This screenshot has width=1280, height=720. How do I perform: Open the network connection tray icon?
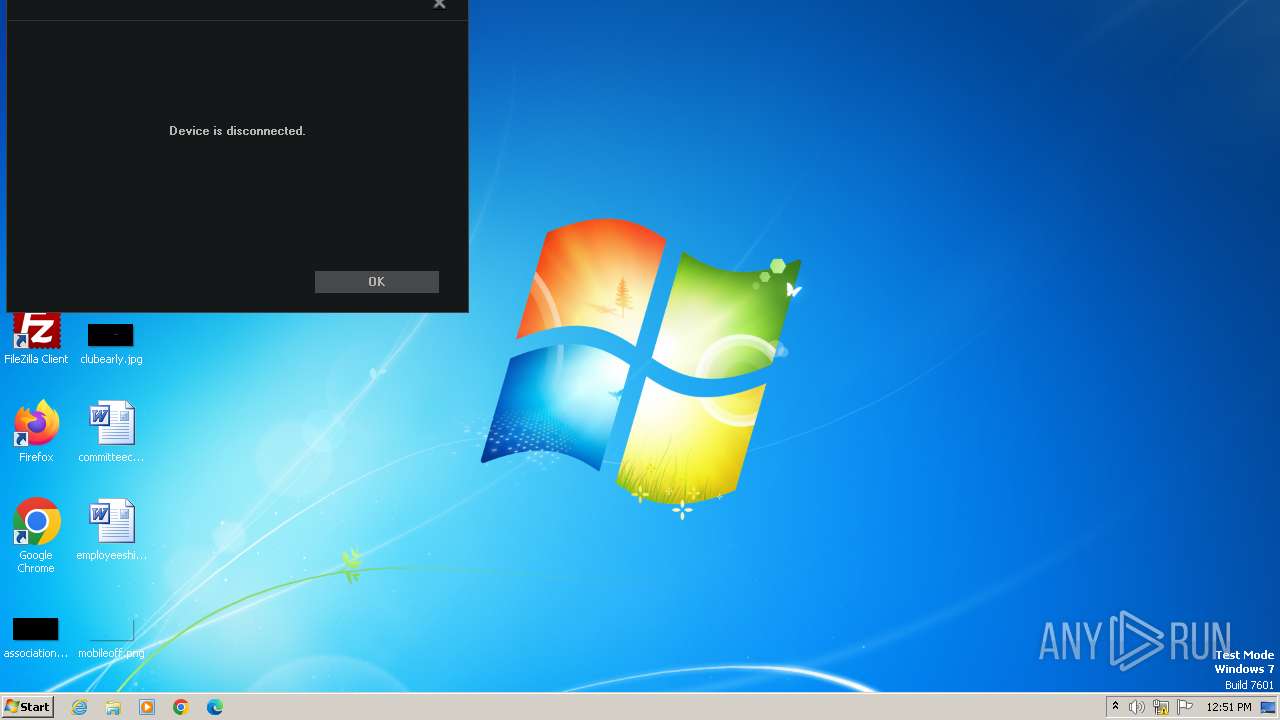[1161, 707]
